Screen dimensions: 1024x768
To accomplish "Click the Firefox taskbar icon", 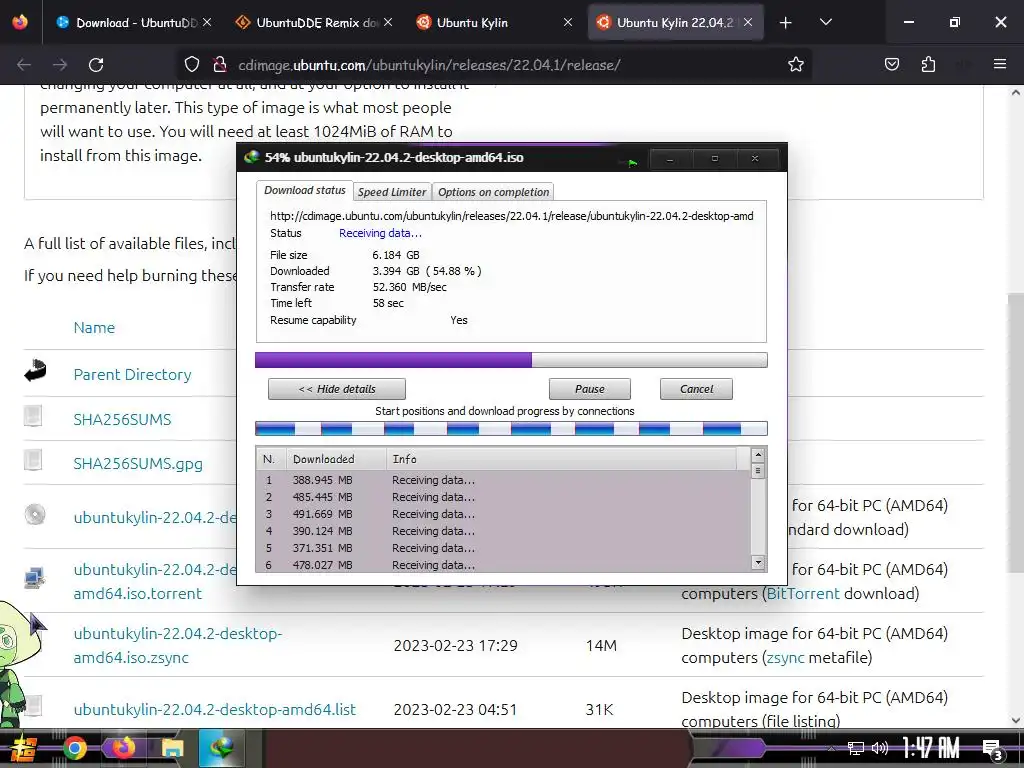I will 123,748.
